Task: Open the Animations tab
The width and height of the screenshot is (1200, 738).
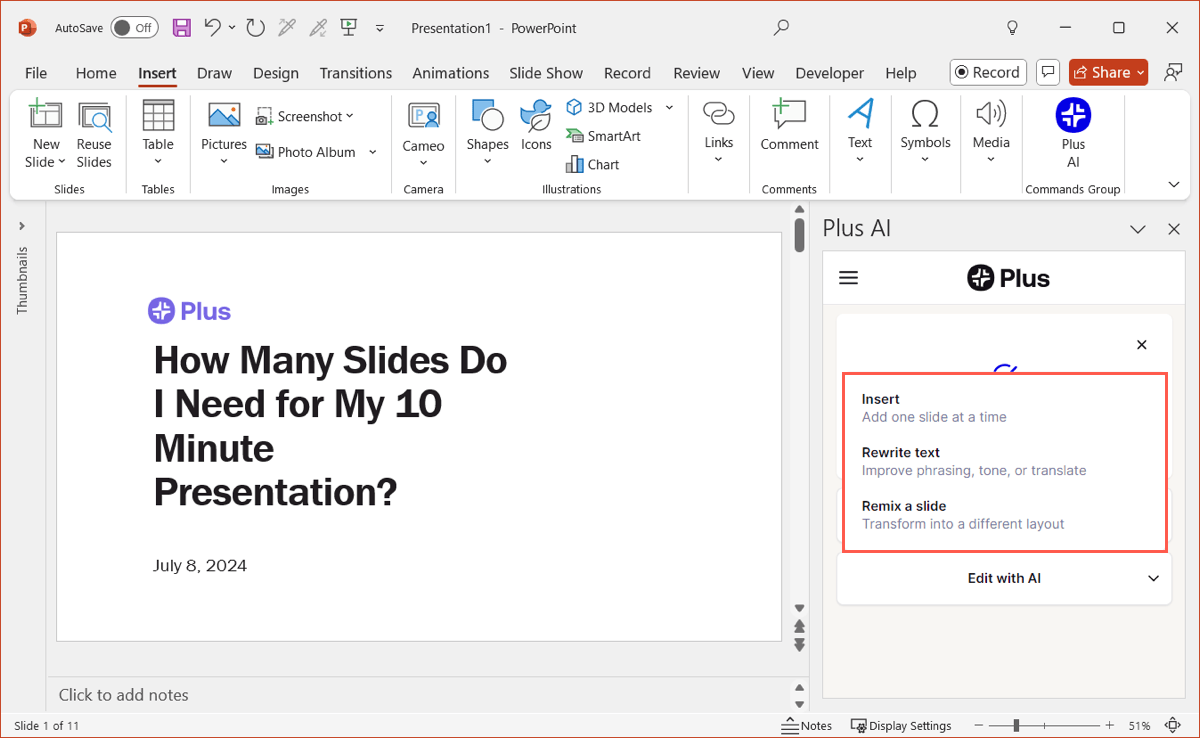Action: [451, 73]
